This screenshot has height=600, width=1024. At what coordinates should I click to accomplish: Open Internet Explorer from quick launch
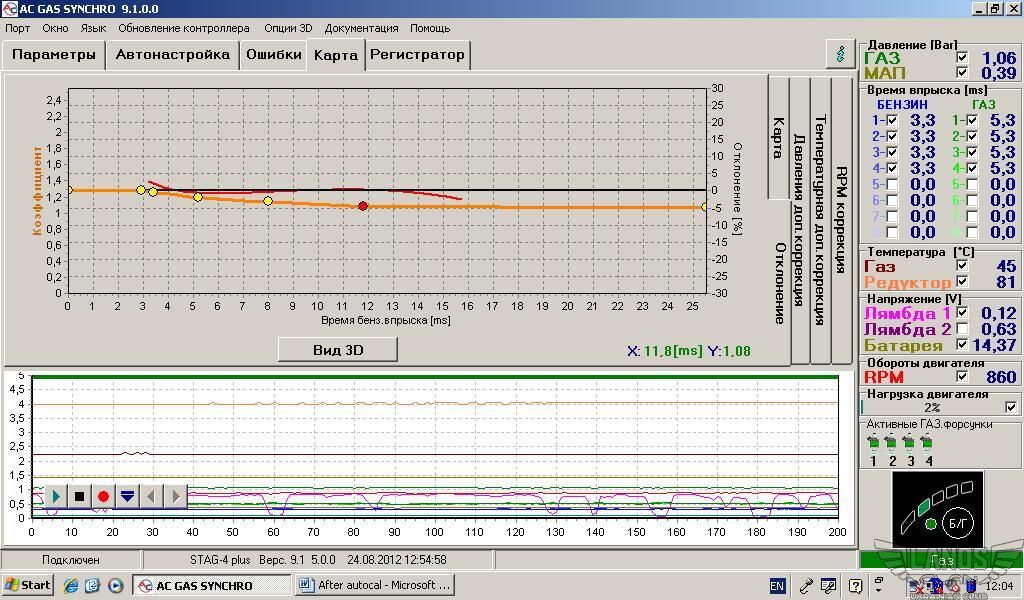[72, 585]
